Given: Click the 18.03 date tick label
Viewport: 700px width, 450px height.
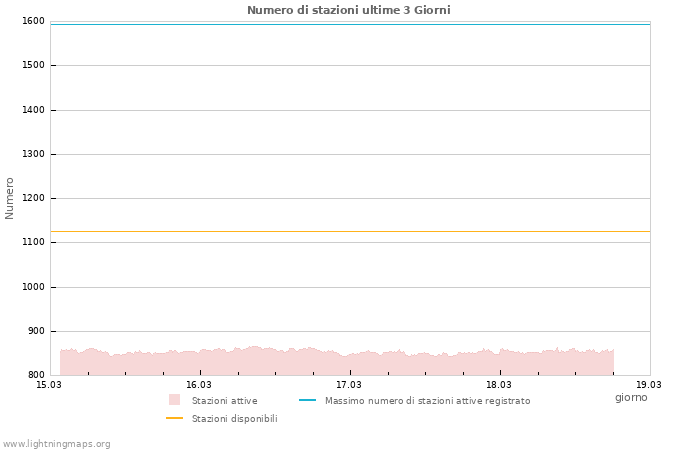Looking at the screenshot, I should click(498, 384).
